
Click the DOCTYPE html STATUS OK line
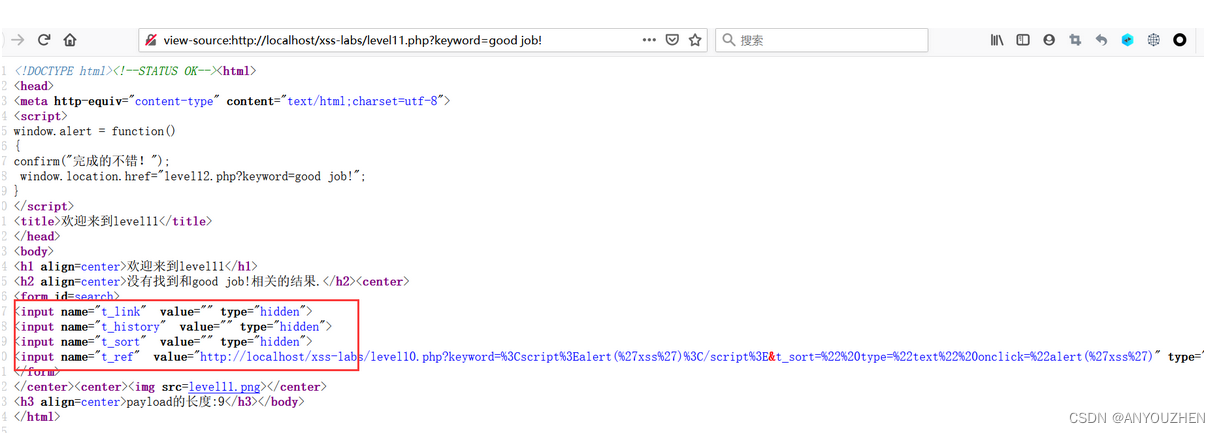[135, 71]
